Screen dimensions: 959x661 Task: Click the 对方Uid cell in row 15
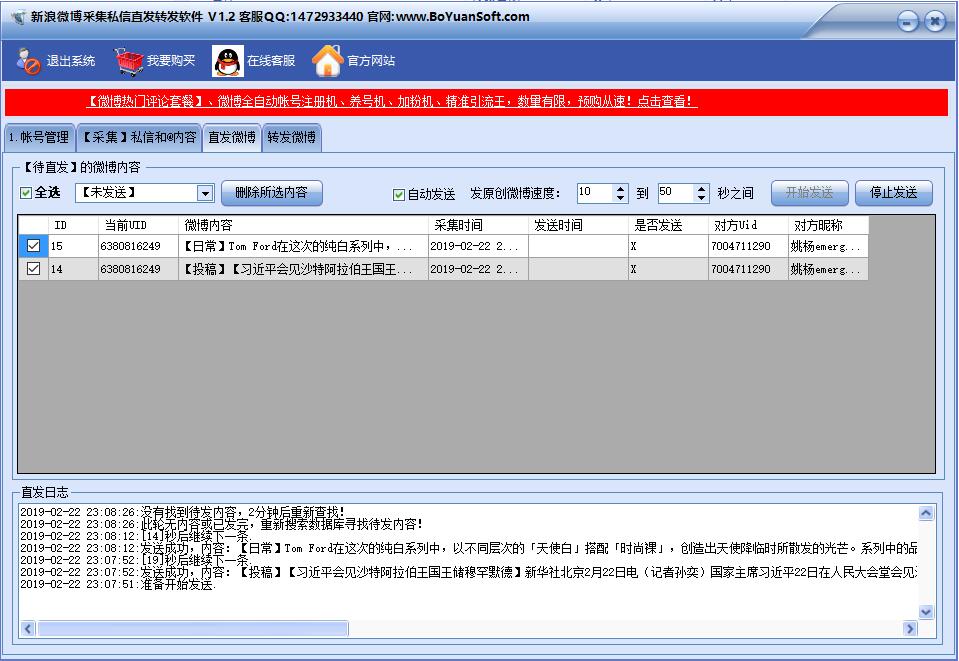[x=748, y=246]
